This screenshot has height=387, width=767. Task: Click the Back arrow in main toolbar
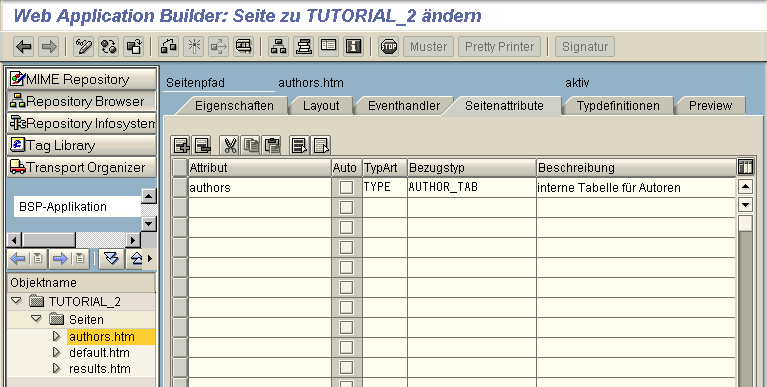(x=24, y=47)
